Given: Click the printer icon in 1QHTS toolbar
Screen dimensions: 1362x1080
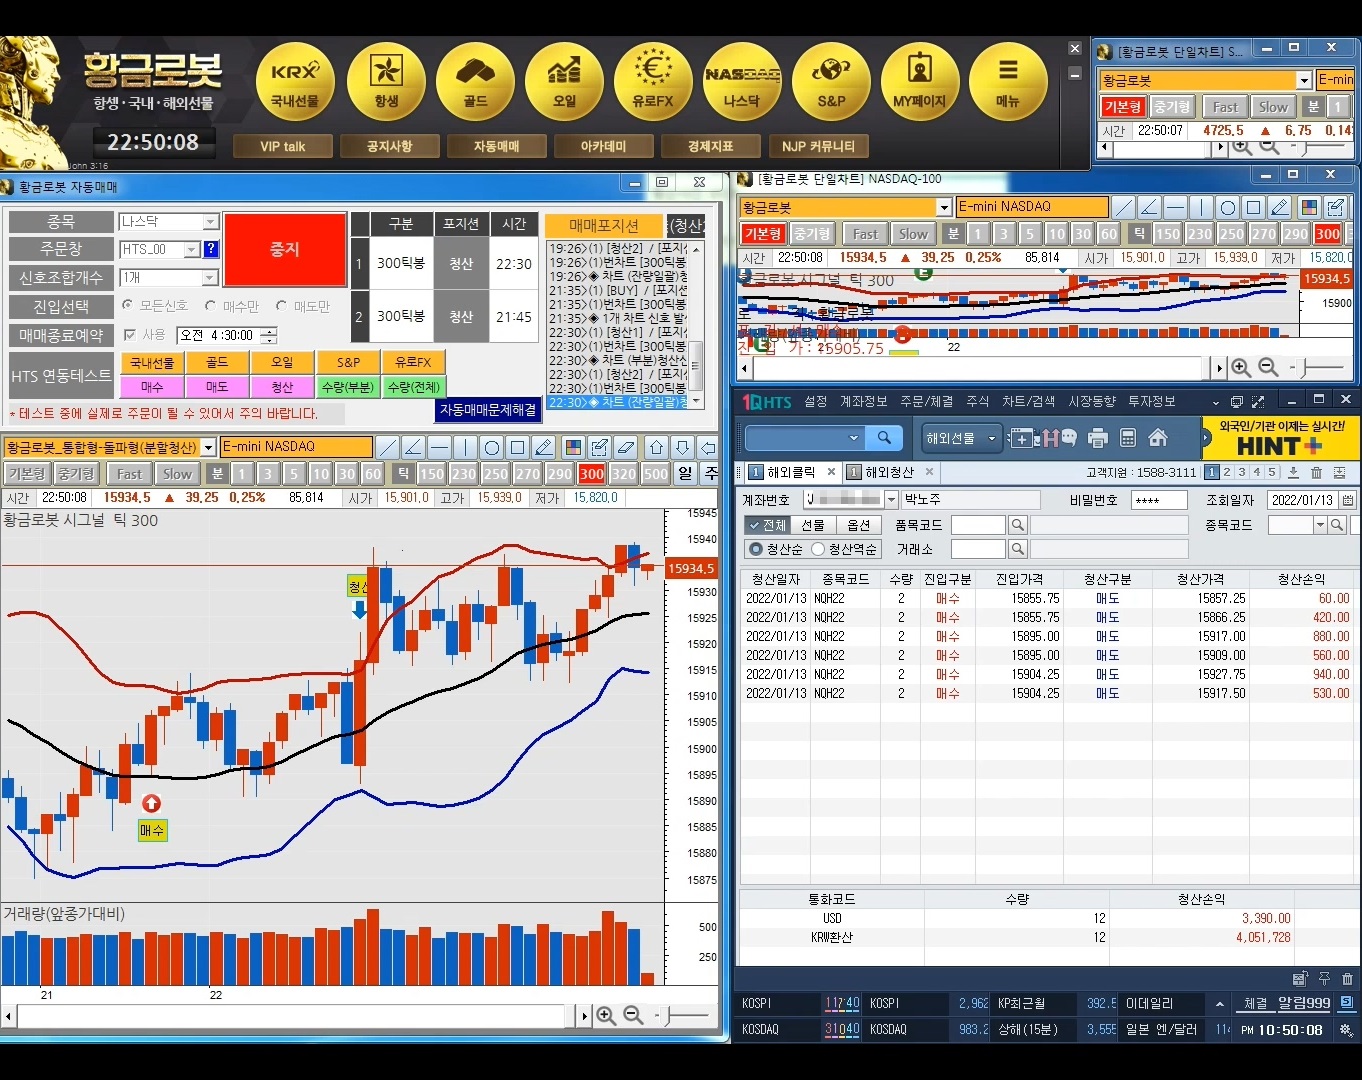Looking at the screenshot, I should 1098,438.
